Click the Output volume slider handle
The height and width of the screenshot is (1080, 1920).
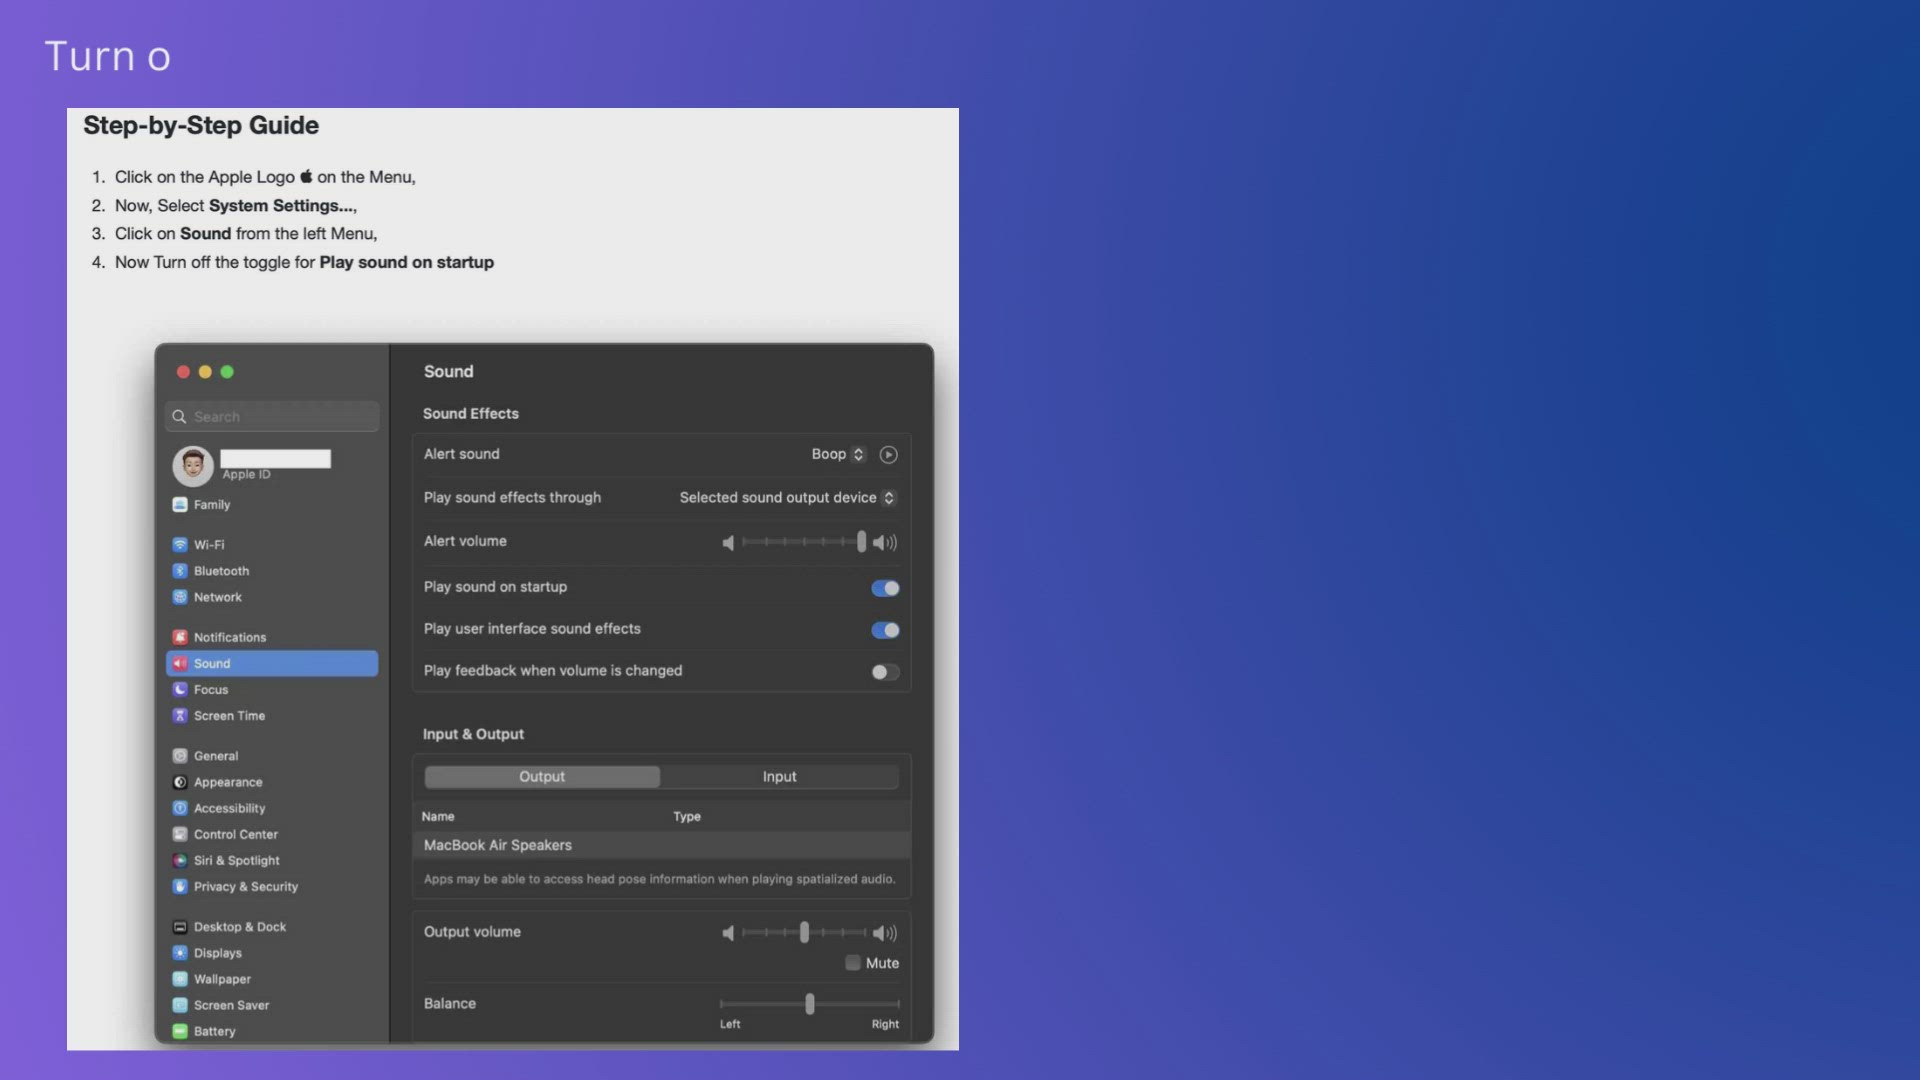tap(804, 933)
